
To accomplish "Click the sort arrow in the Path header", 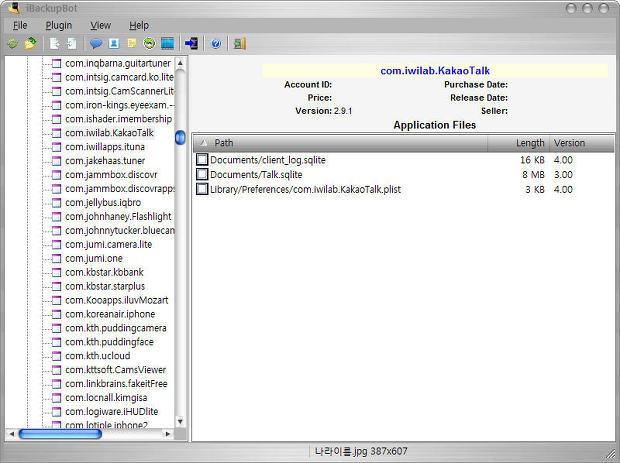I will (204, 143).
